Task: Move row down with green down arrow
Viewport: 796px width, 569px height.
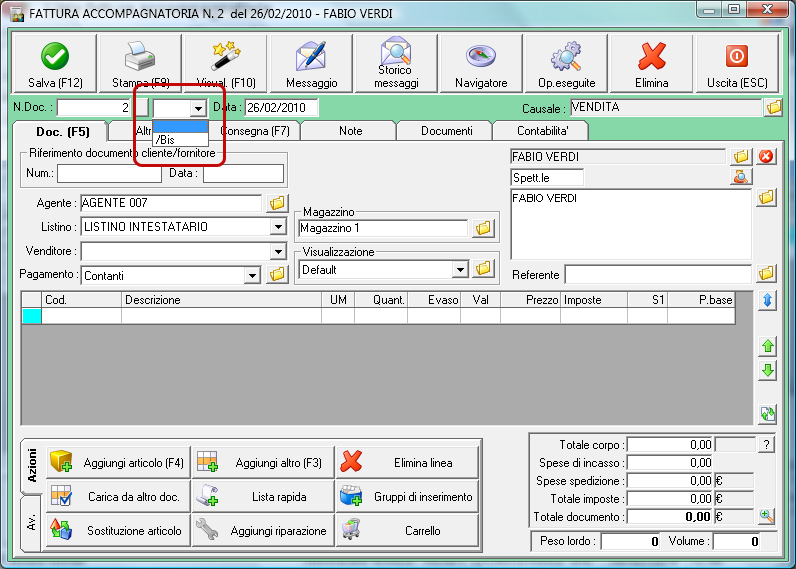Action: (x=768, y=371)
